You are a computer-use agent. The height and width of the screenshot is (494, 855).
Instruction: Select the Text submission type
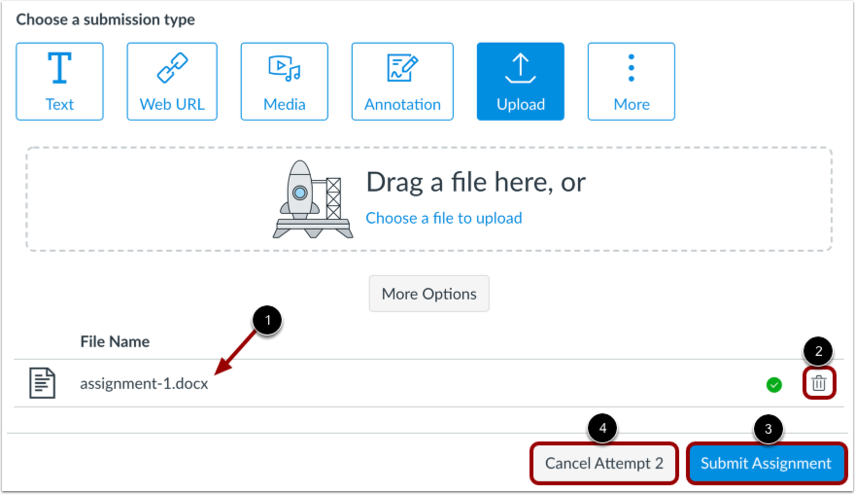[x=59, y=81]
